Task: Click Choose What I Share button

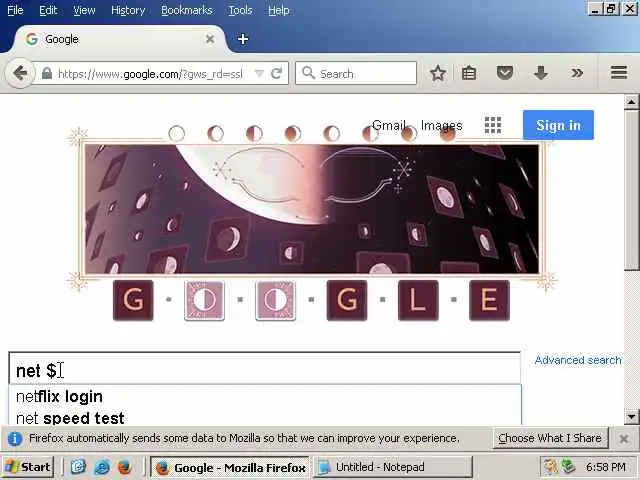Action: [550, 438]
